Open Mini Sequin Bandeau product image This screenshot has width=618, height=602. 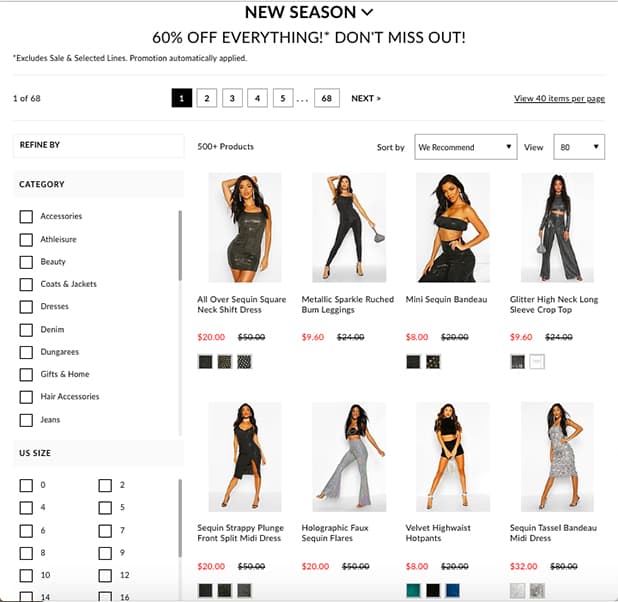click(452, 227)
